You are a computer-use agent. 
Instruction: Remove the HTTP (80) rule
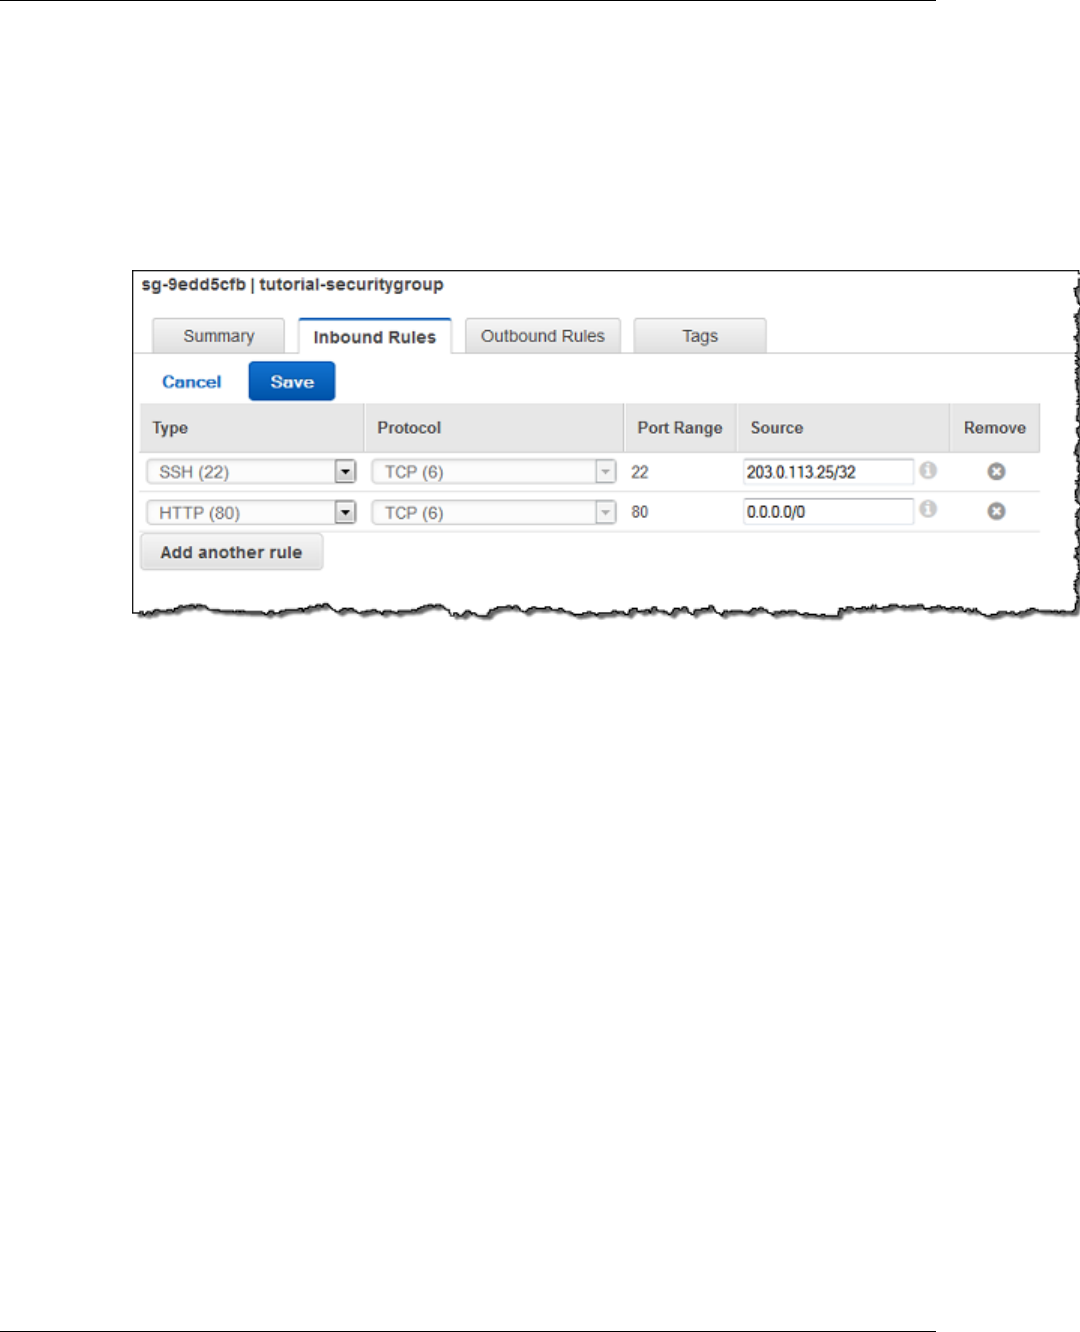coord(996,511)
